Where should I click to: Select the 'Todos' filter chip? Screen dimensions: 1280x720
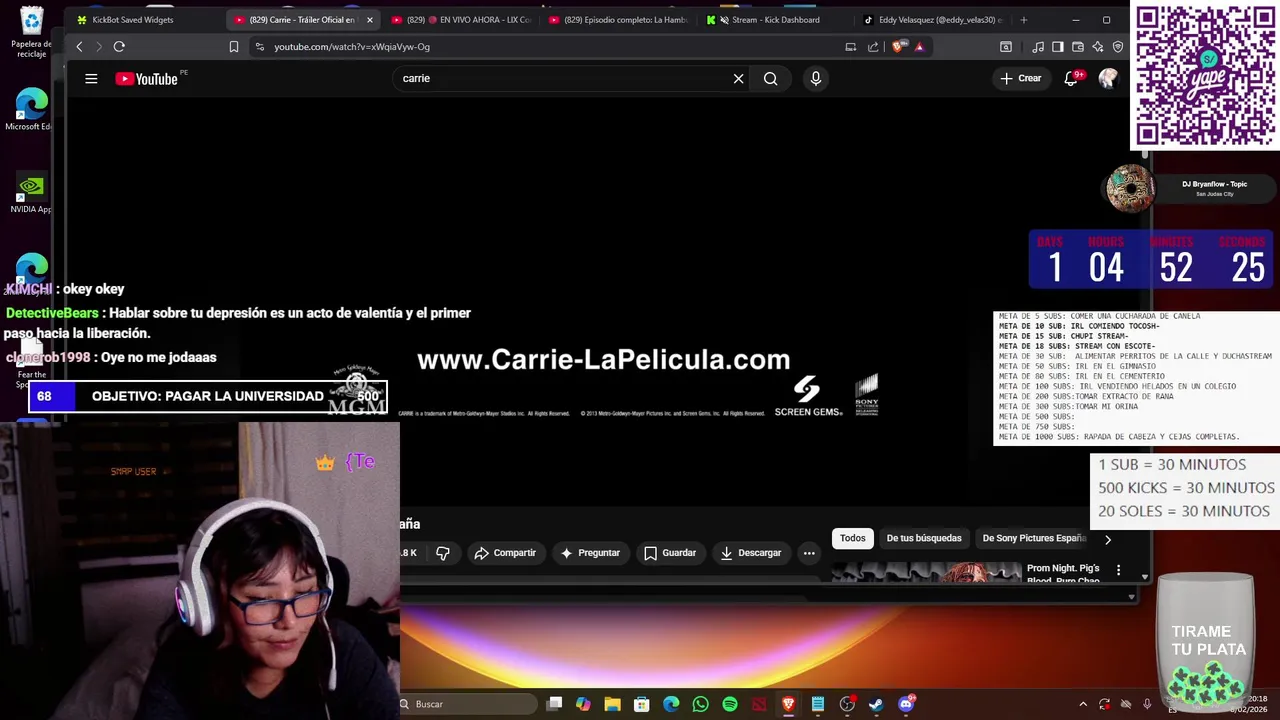pos(853,539)
